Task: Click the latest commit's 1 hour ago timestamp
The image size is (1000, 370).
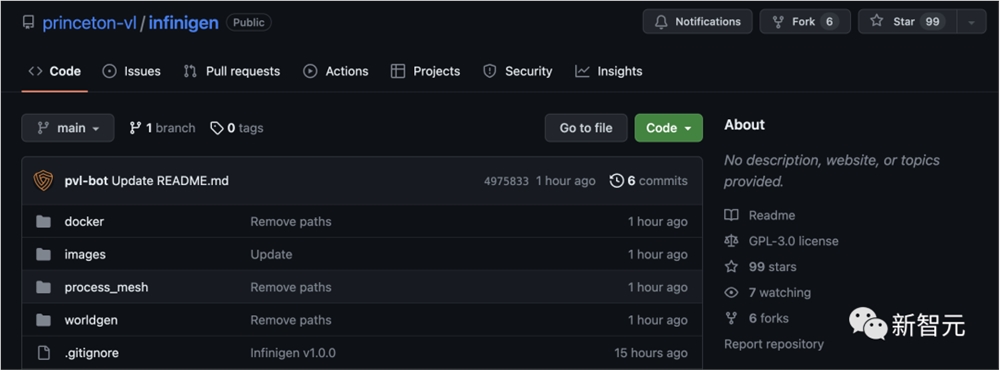Action: point(566,181)
